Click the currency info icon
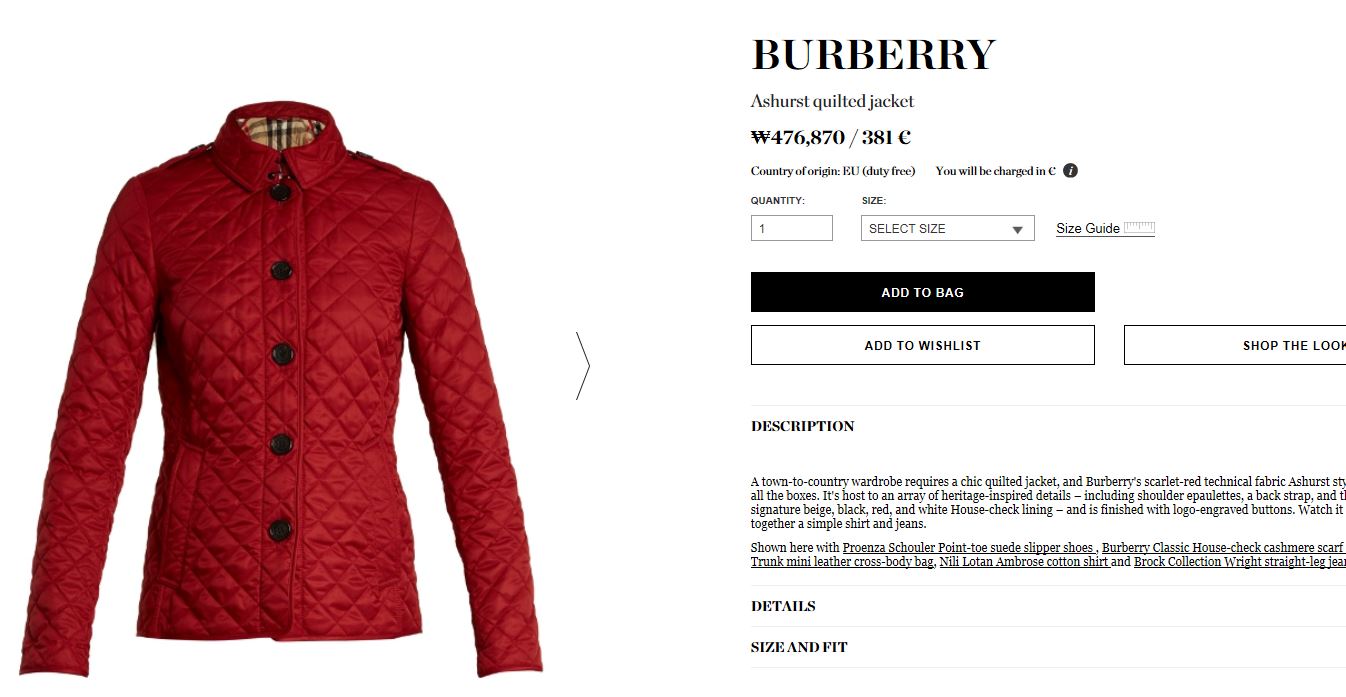Viewport: 1346px width, 697px height. point(1070,171)
